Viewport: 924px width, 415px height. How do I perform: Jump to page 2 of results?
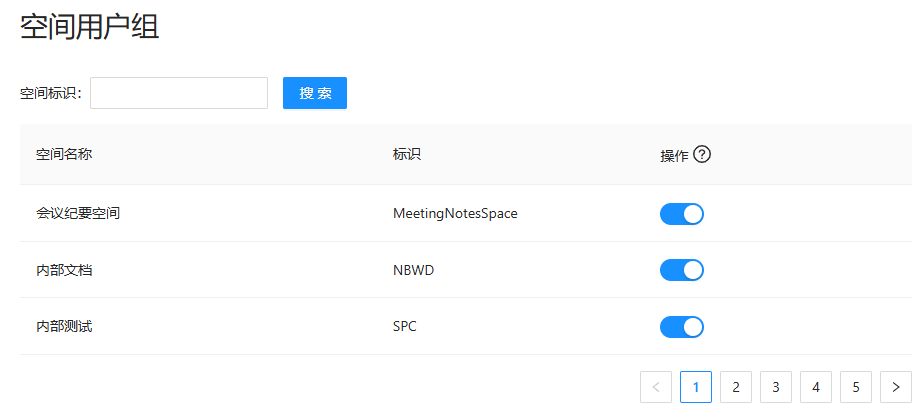(x=736, y=387)
